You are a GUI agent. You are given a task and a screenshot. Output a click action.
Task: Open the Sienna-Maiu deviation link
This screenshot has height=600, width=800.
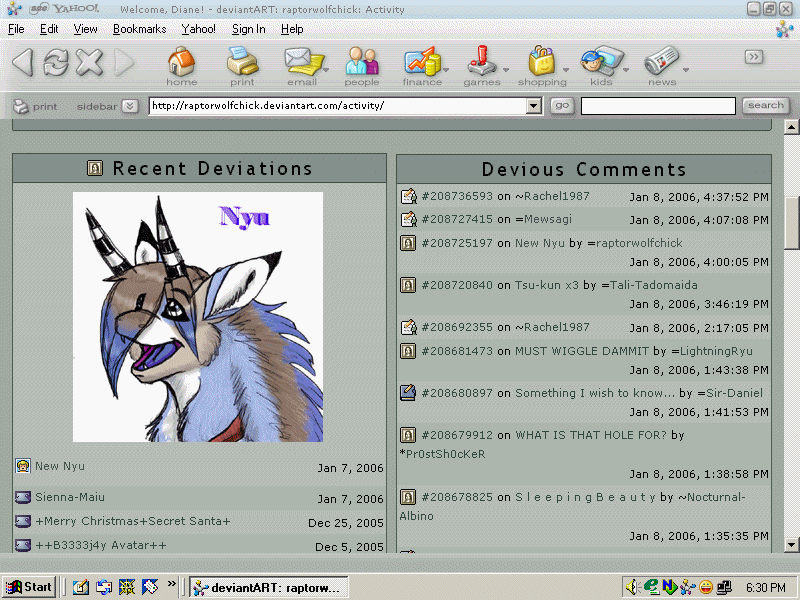pyautogui.click(x=70, y=497)
